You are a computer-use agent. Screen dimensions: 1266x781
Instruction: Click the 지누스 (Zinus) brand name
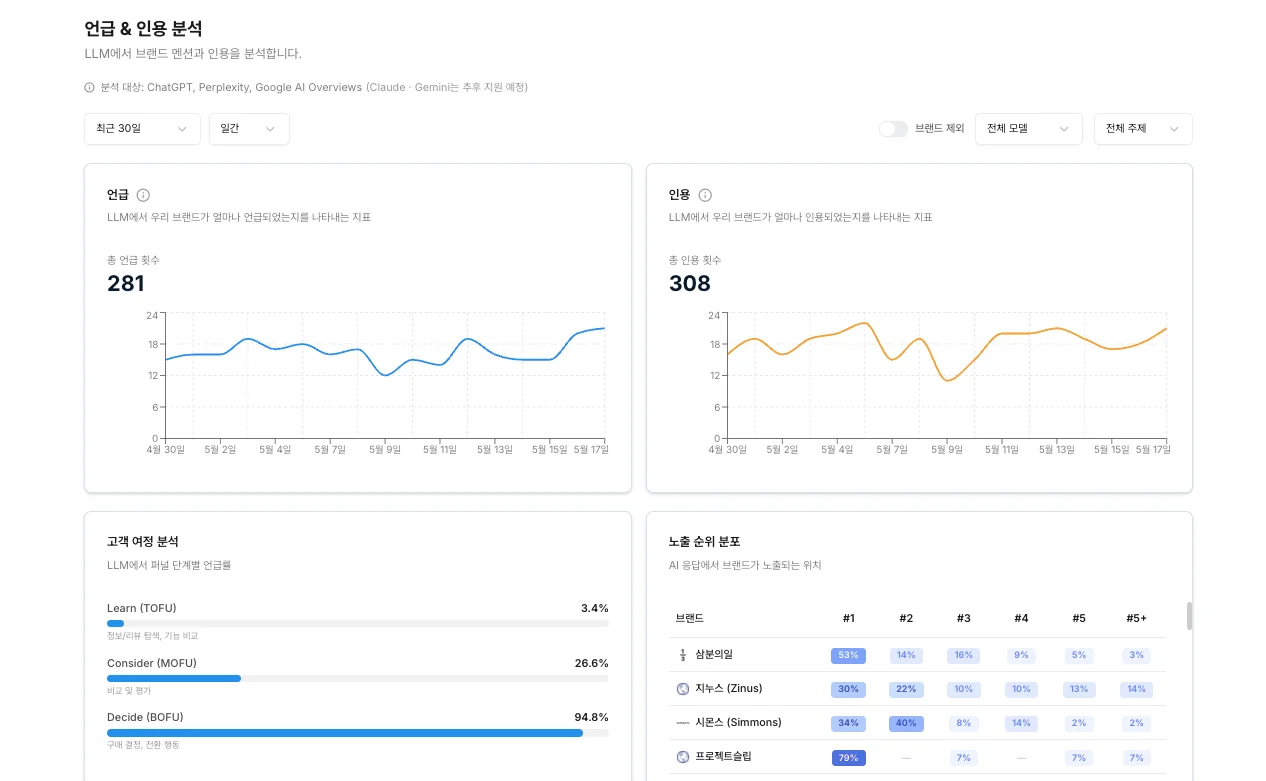click(x=729, y=689)
